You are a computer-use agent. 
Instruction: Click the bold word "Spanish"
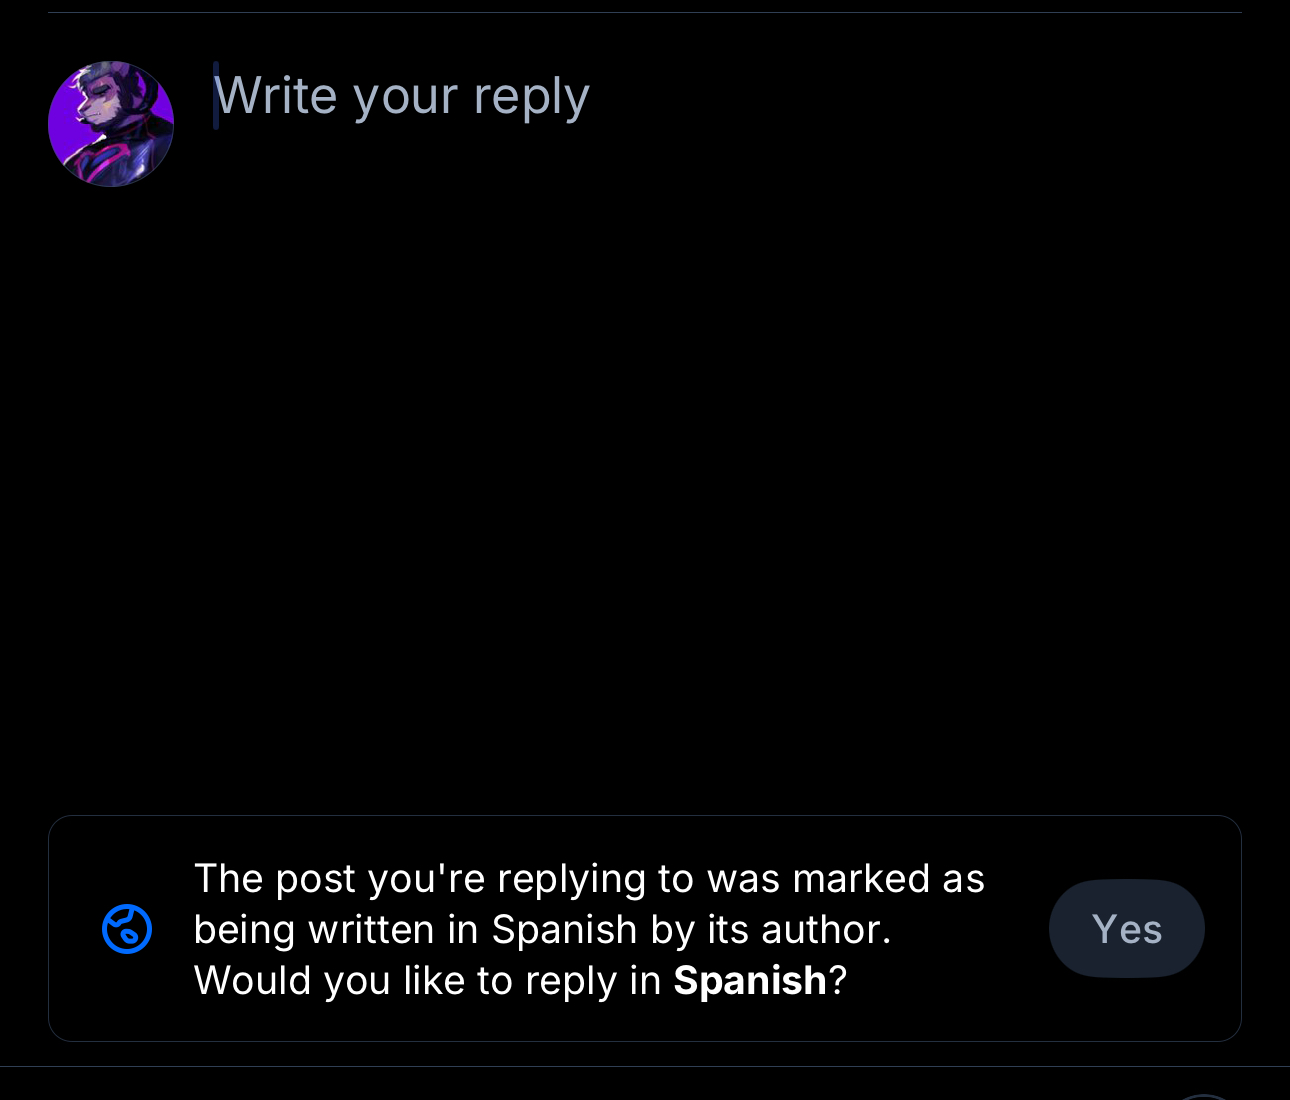pos(750,981)
